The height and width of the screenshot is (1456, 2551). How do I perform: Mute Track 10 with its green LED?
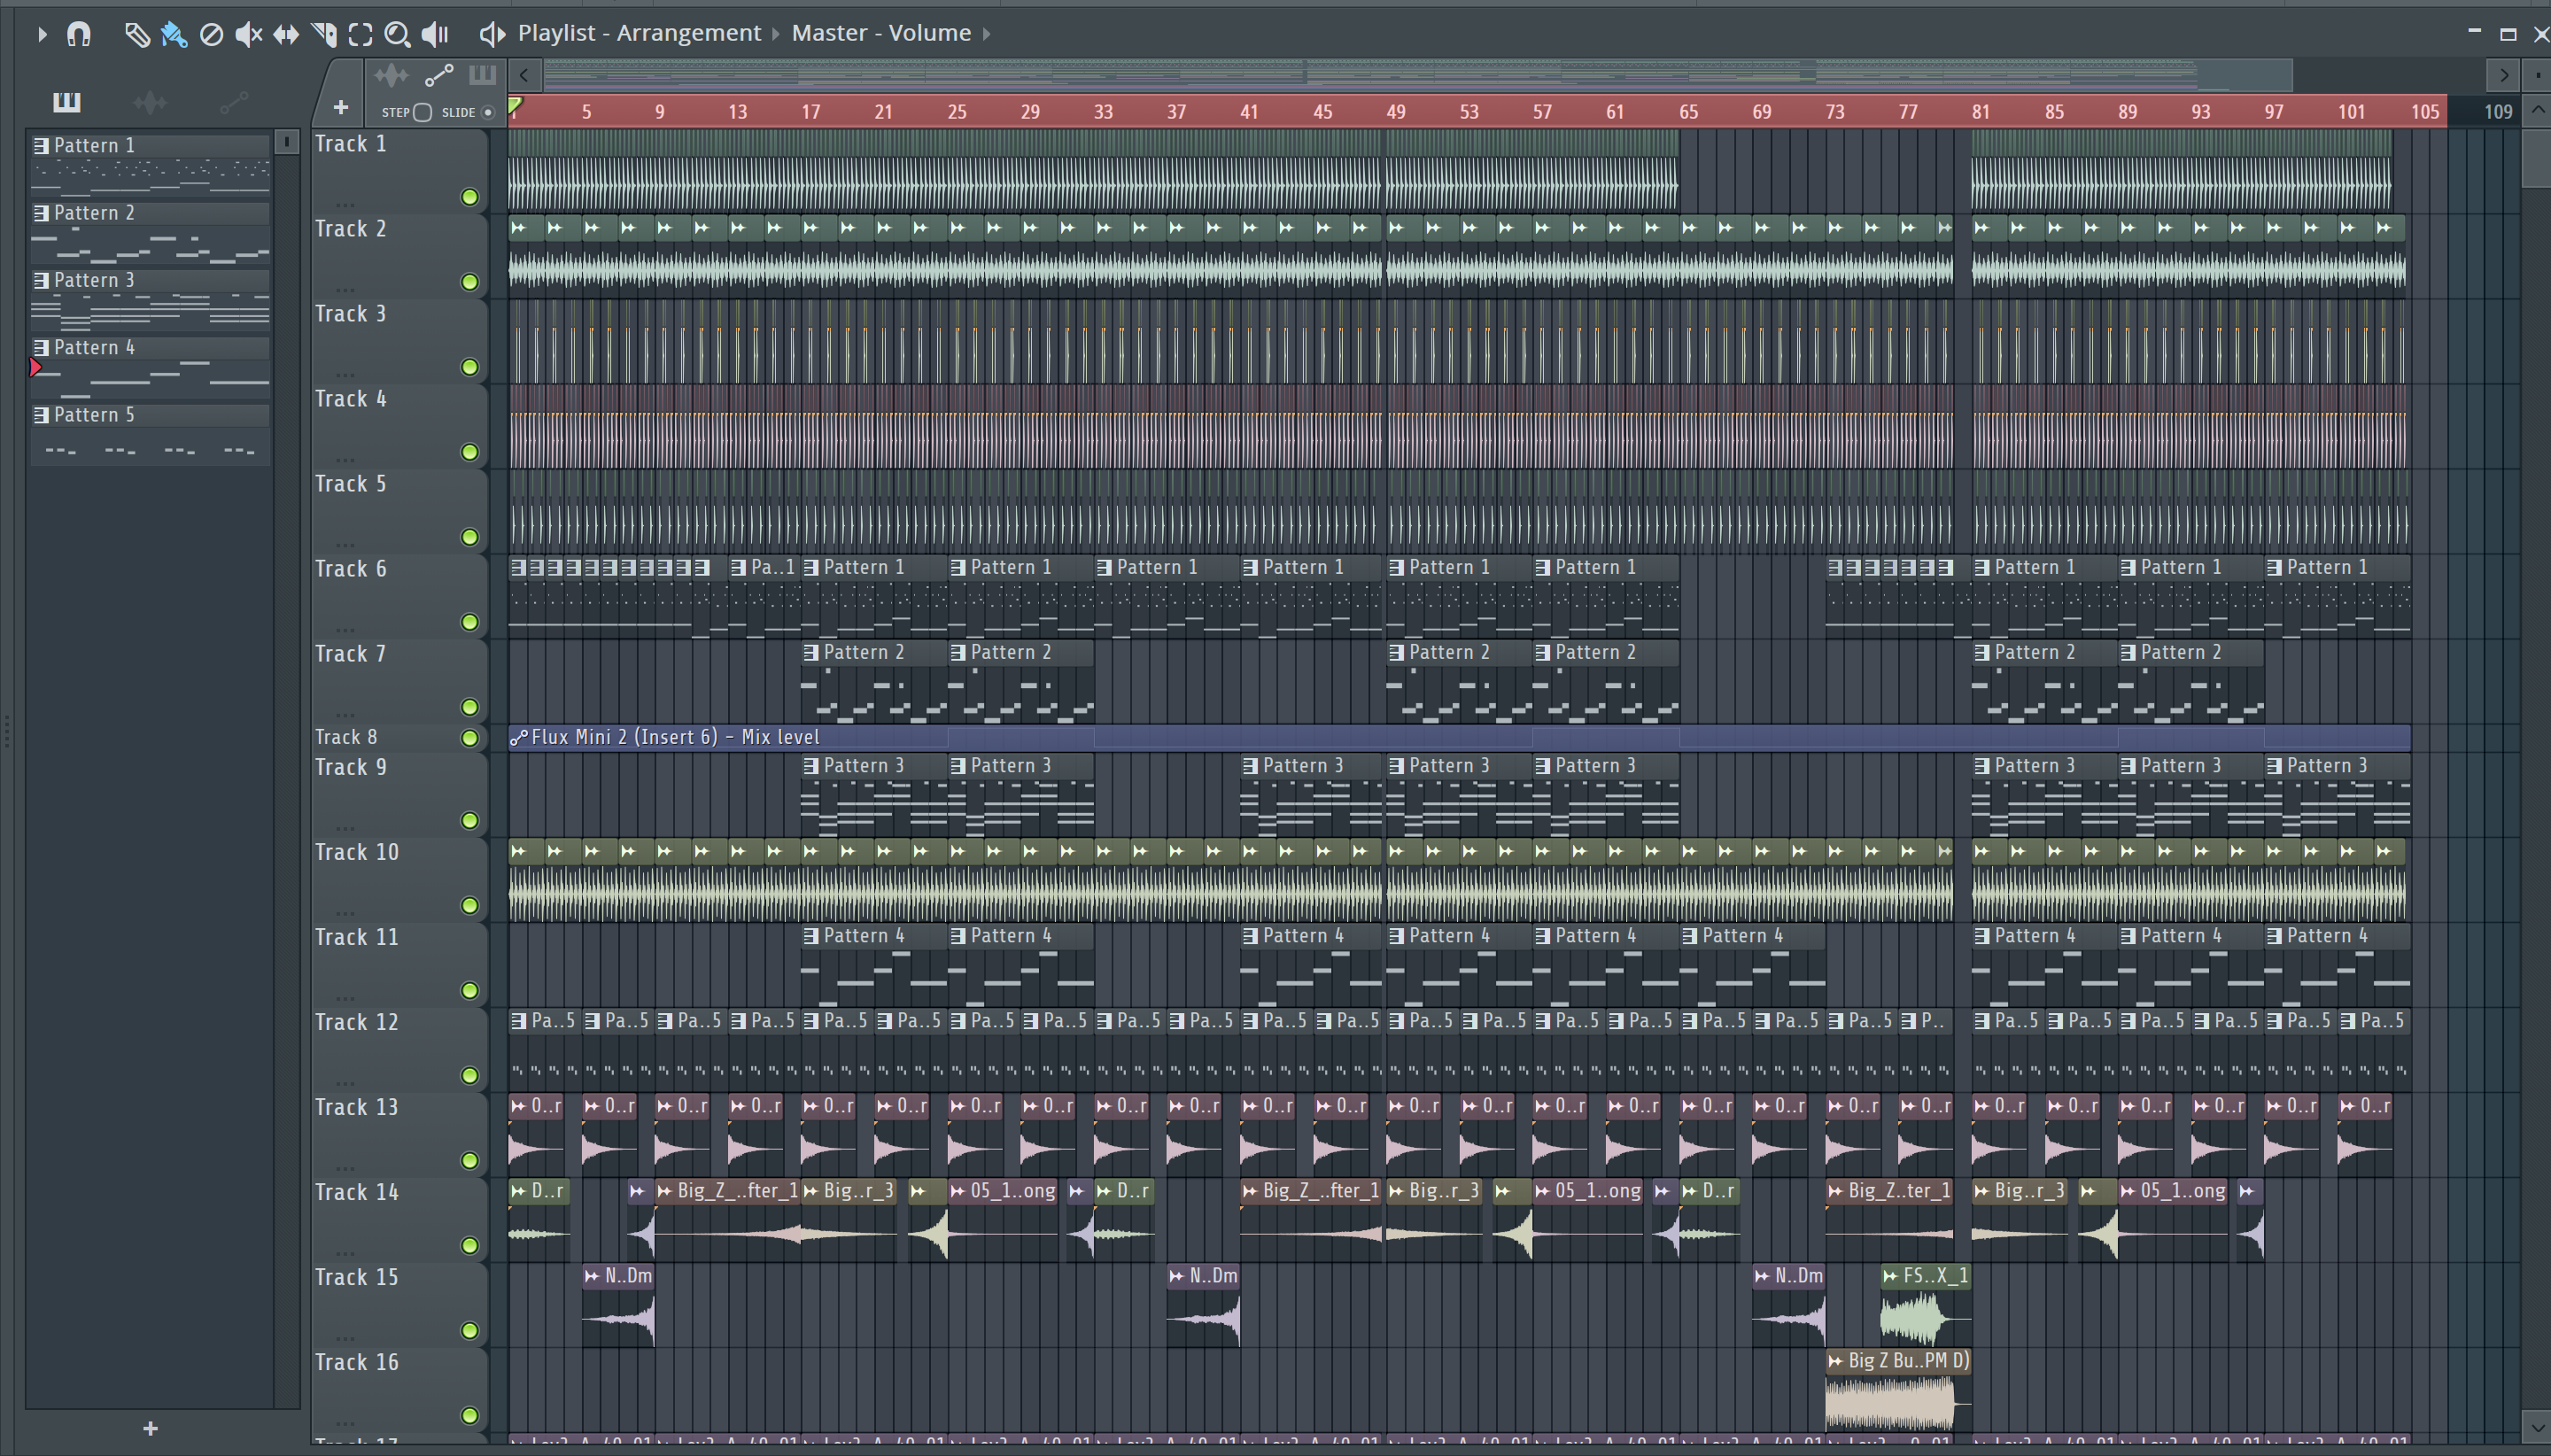tap(469, 905)
